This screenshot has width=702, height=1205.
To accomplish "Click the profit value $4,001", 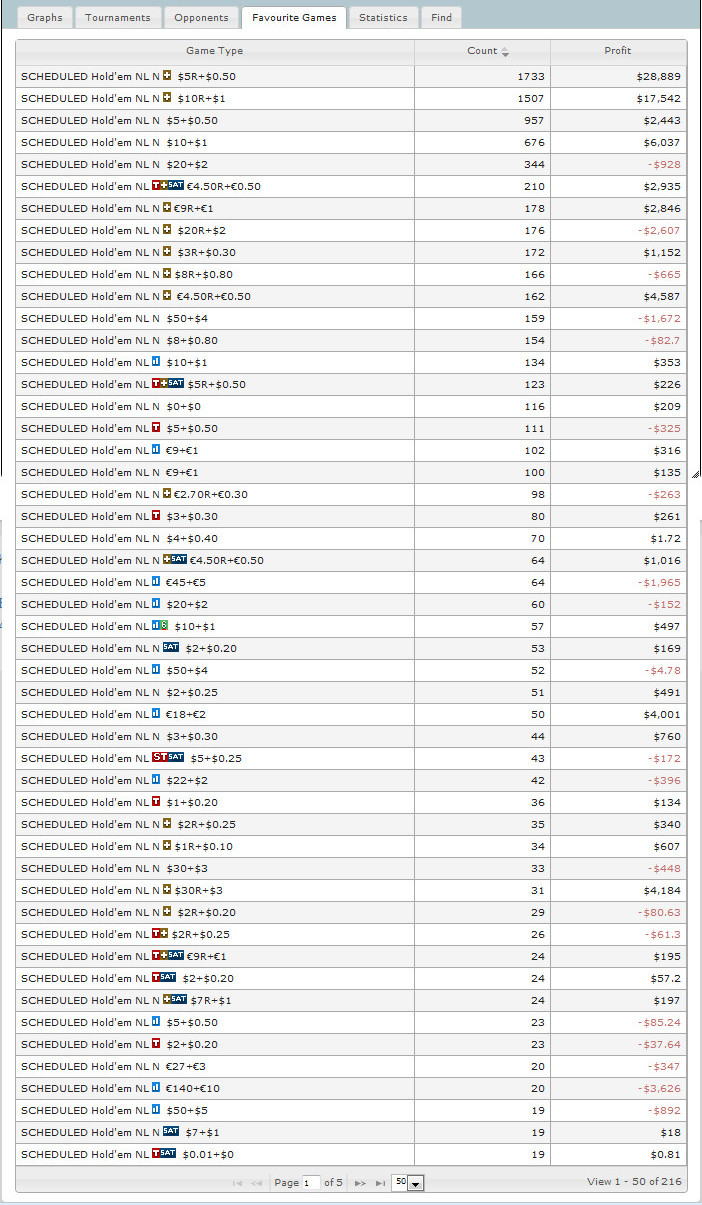I will [662, 714].
